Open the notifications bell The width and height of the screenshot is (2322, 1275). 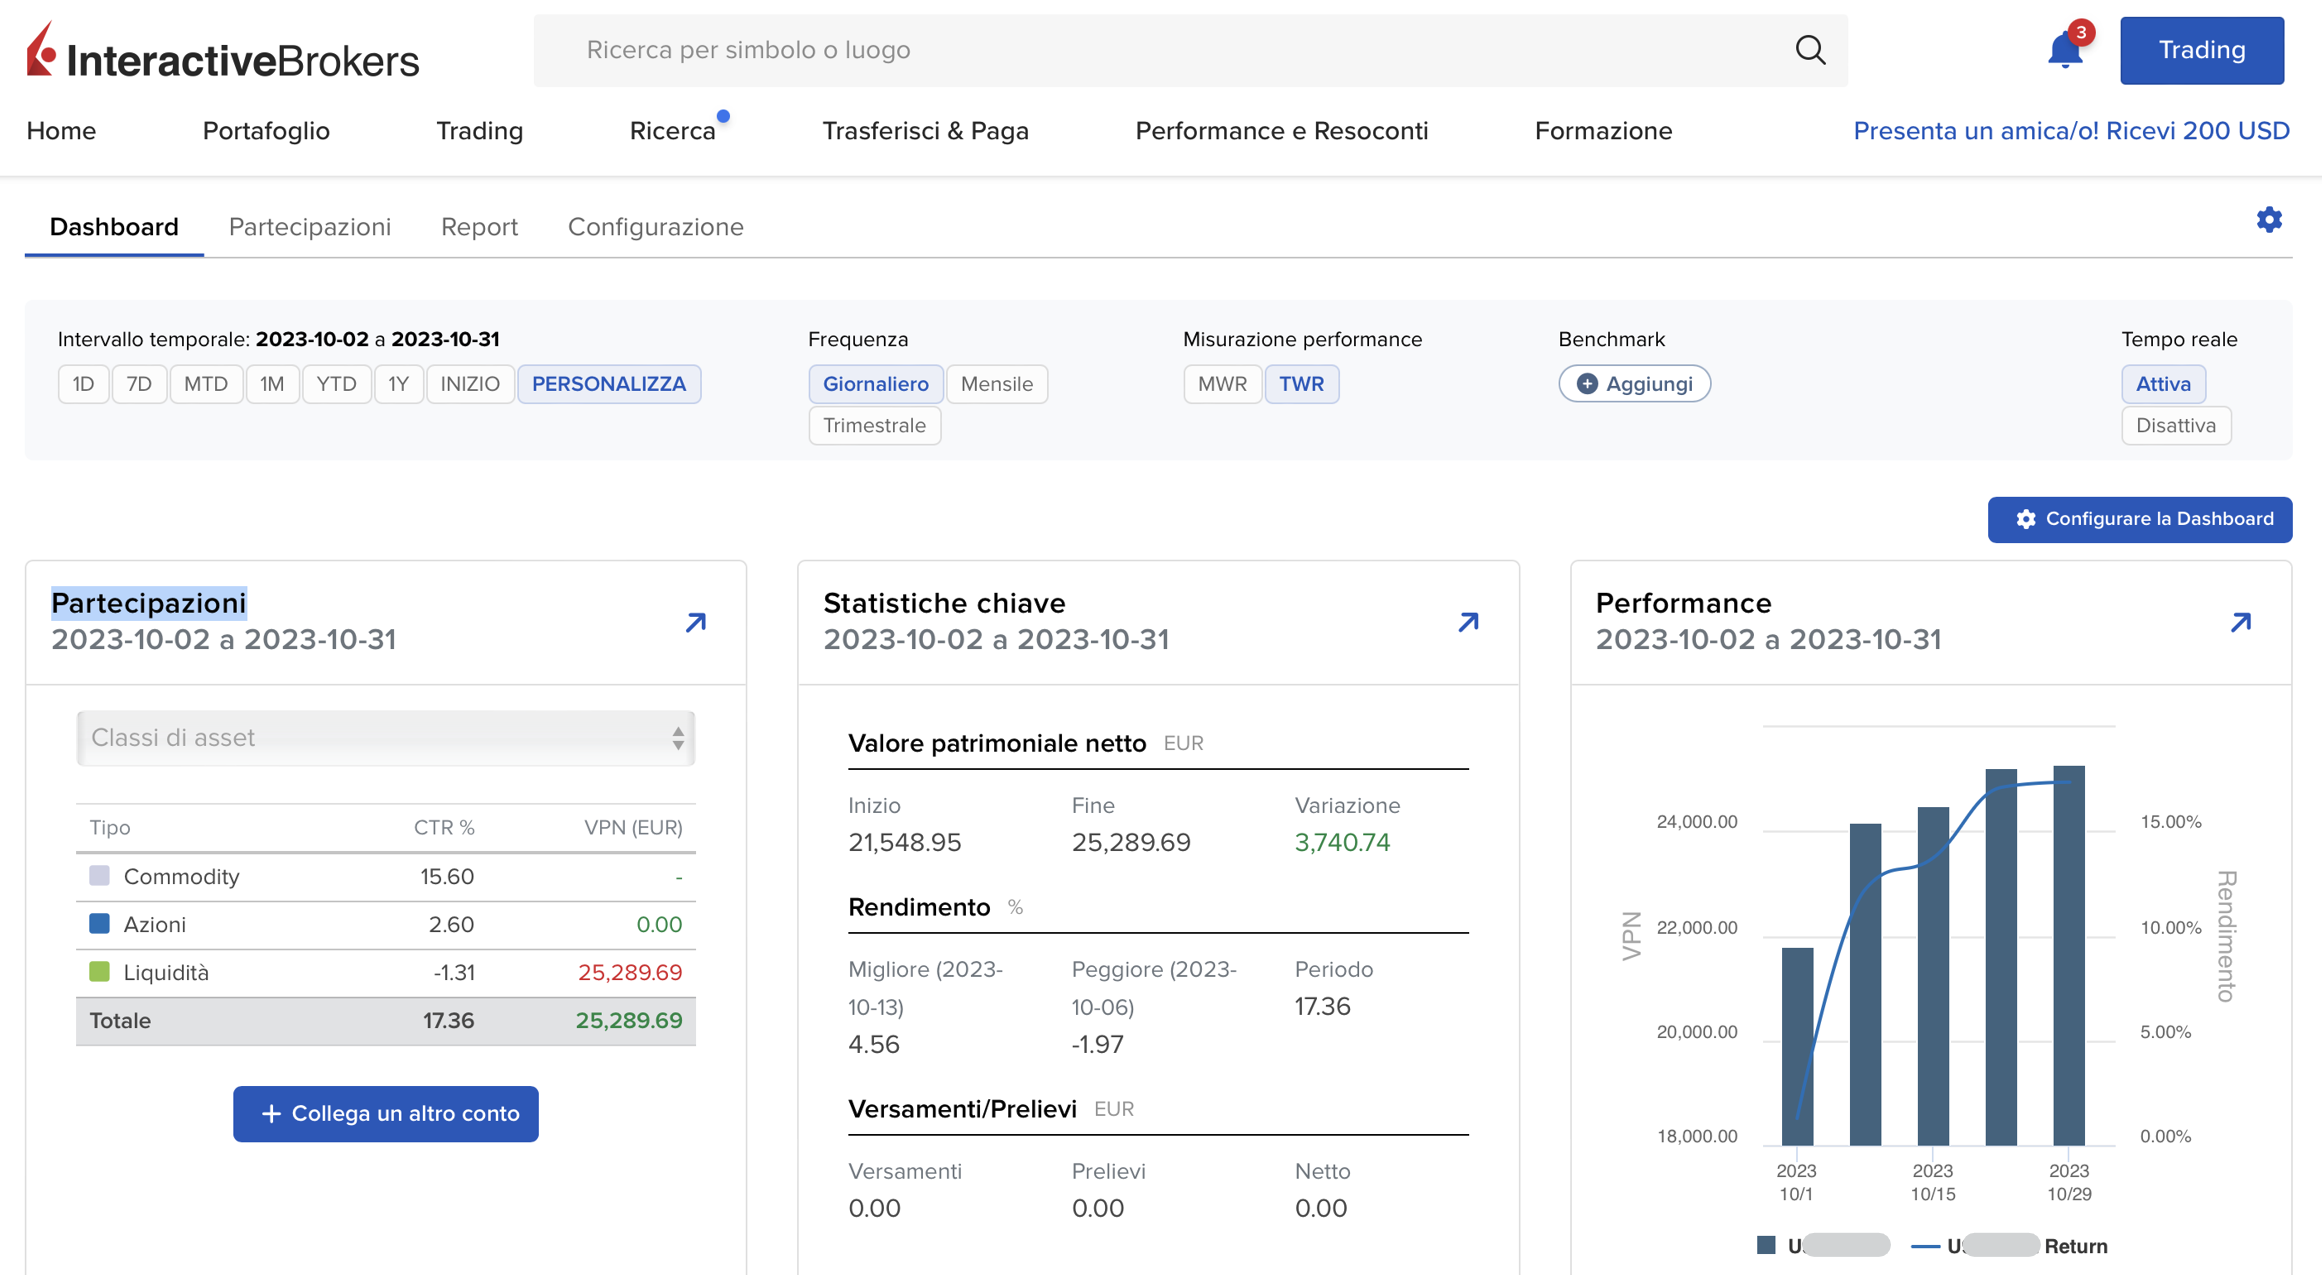[2064, 50]
